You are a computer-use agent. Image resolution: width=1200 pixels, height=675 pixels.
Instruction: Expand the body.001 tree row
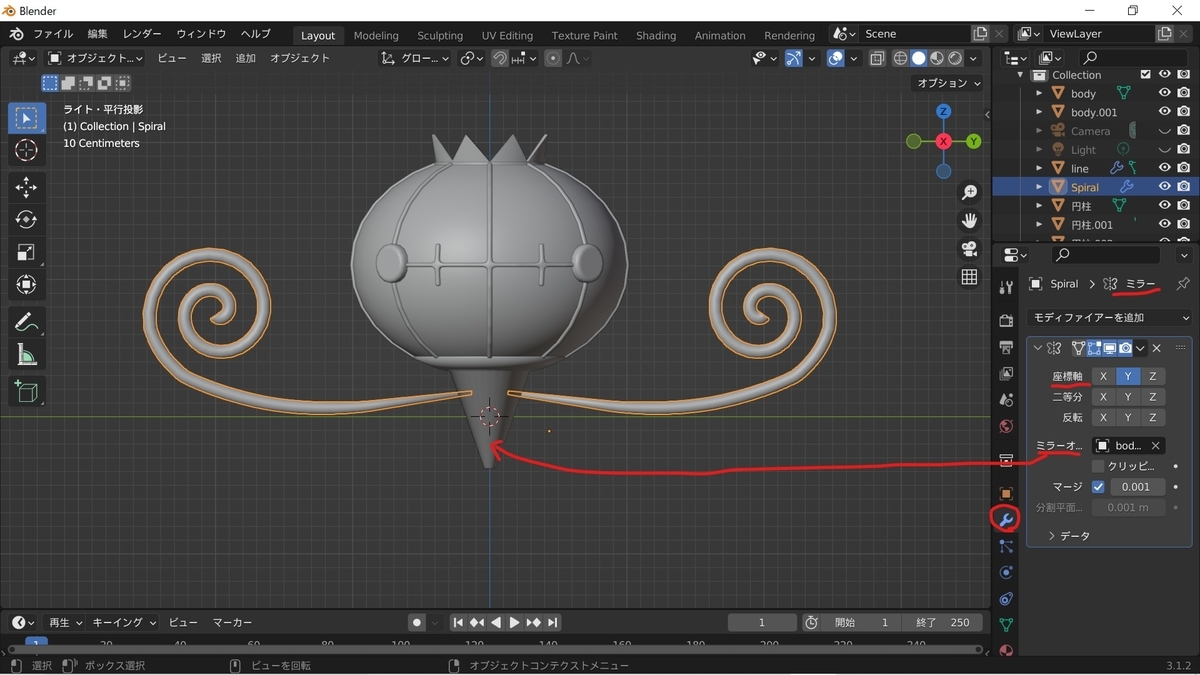1039,112
